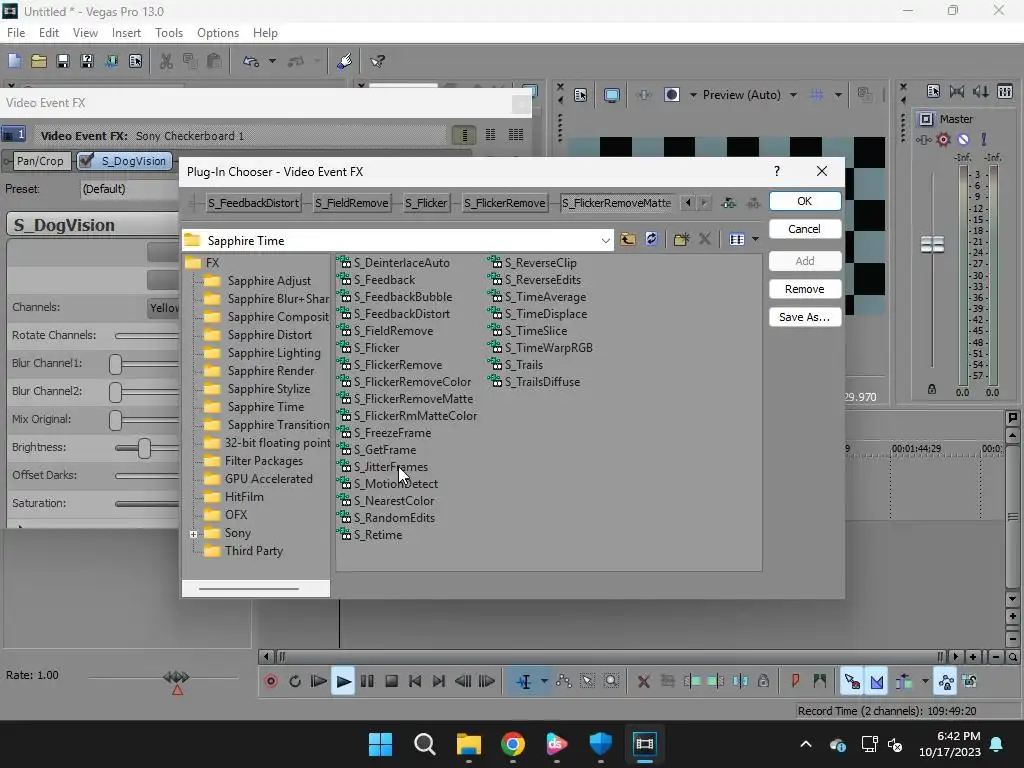Open the Undo history dropdown arrow

(x=272, y=61)
